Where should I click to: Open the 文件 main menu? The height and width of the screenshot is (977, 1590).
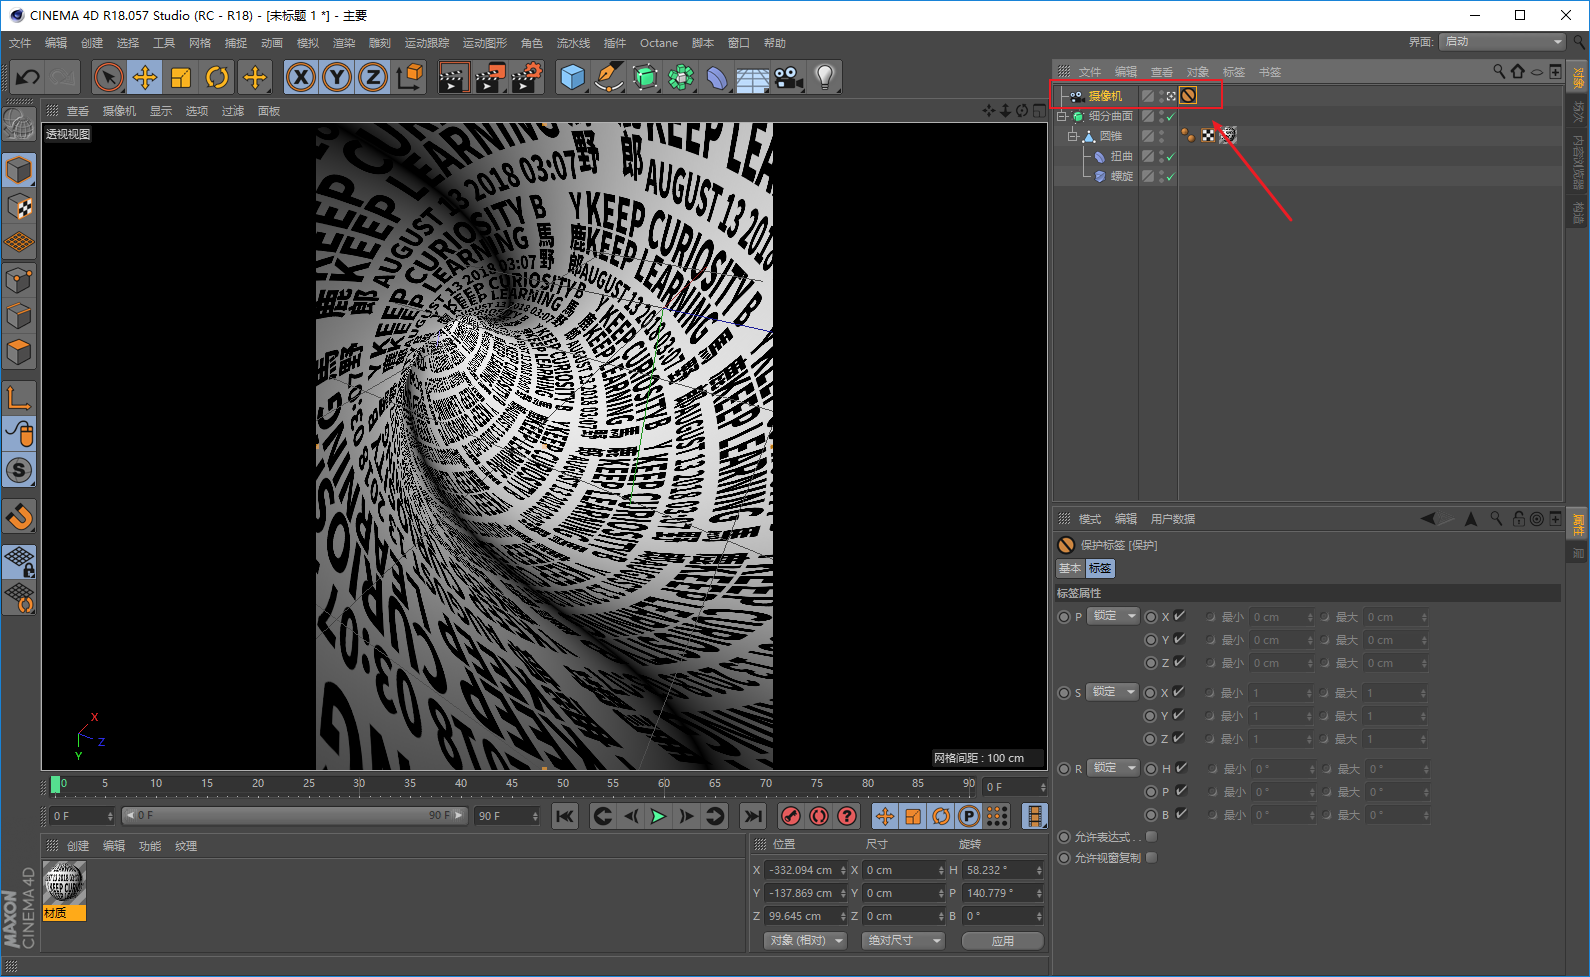pyautogui.click(x=20, y=43)
